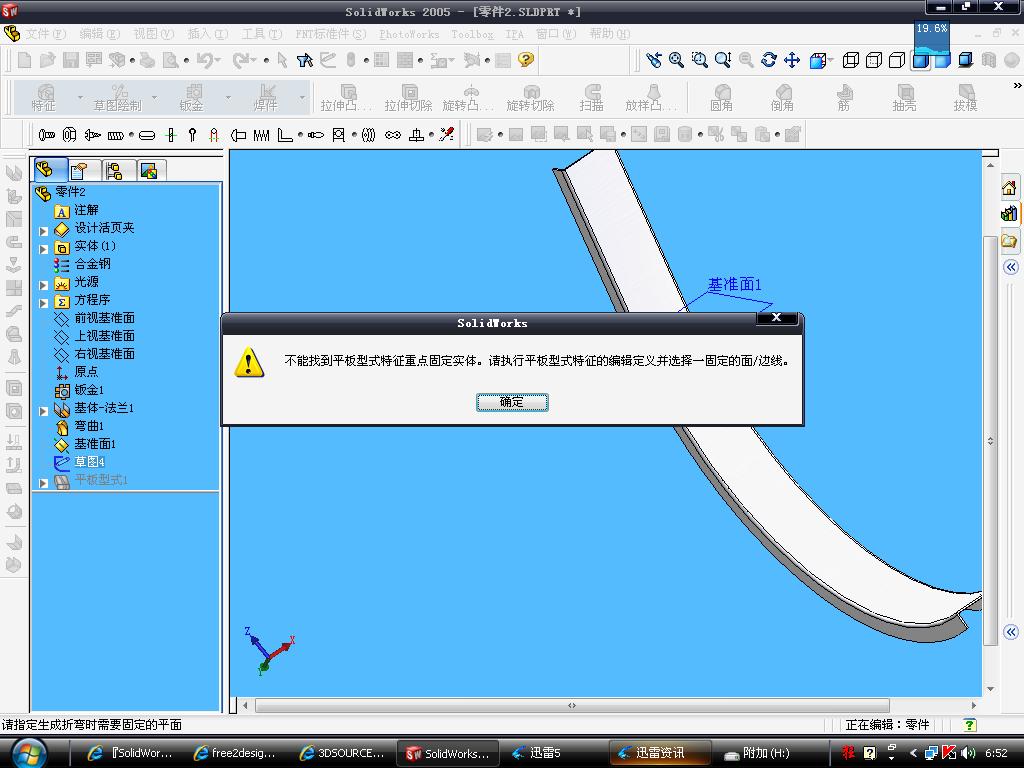Click the Rotate View icon
Screen dimensions: 1024x768
(x=769, y=60)
